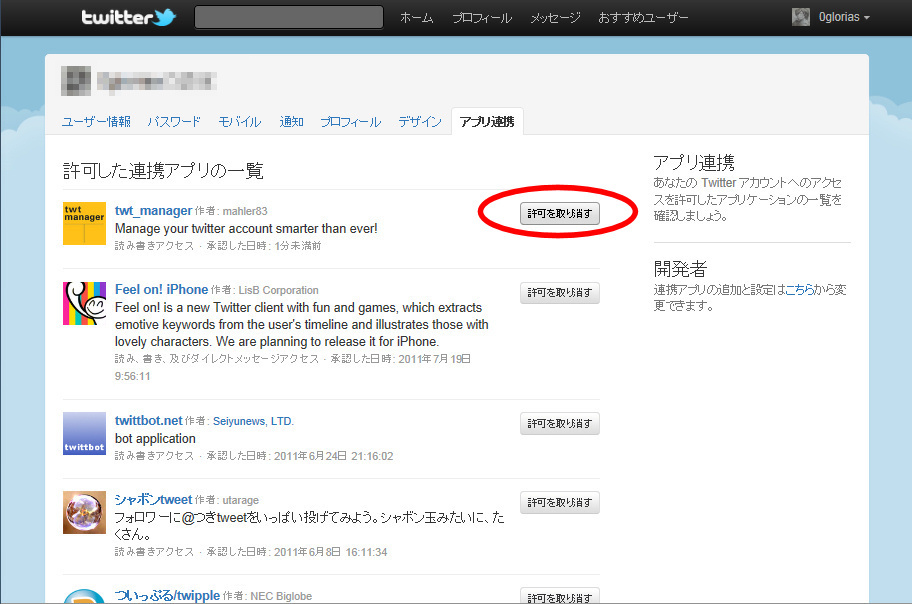912x604 pixels.
Task: Select the アプリ連携 settings tab
Action: point(487,122)
